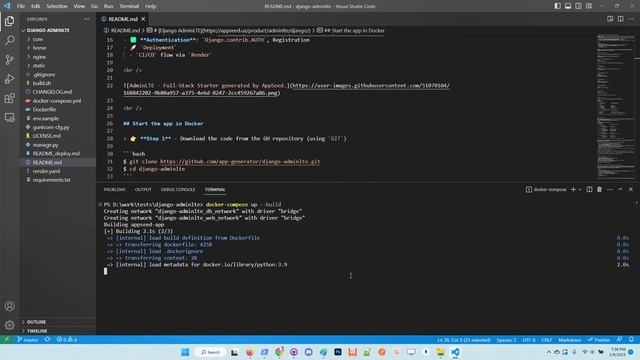Open the Terminal menu
640x360 pixels.
[129, 6]
